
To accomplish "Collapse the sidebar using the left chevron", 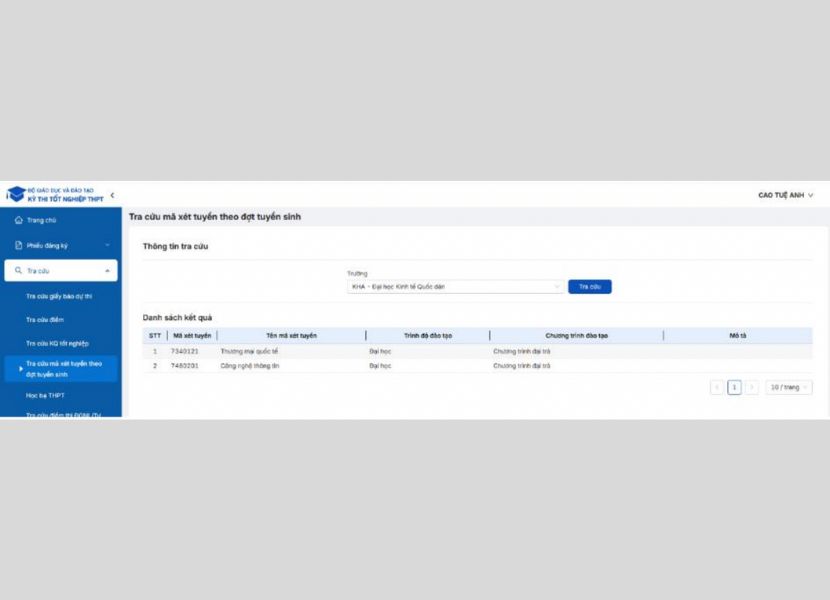I will [x=112, y=195].
